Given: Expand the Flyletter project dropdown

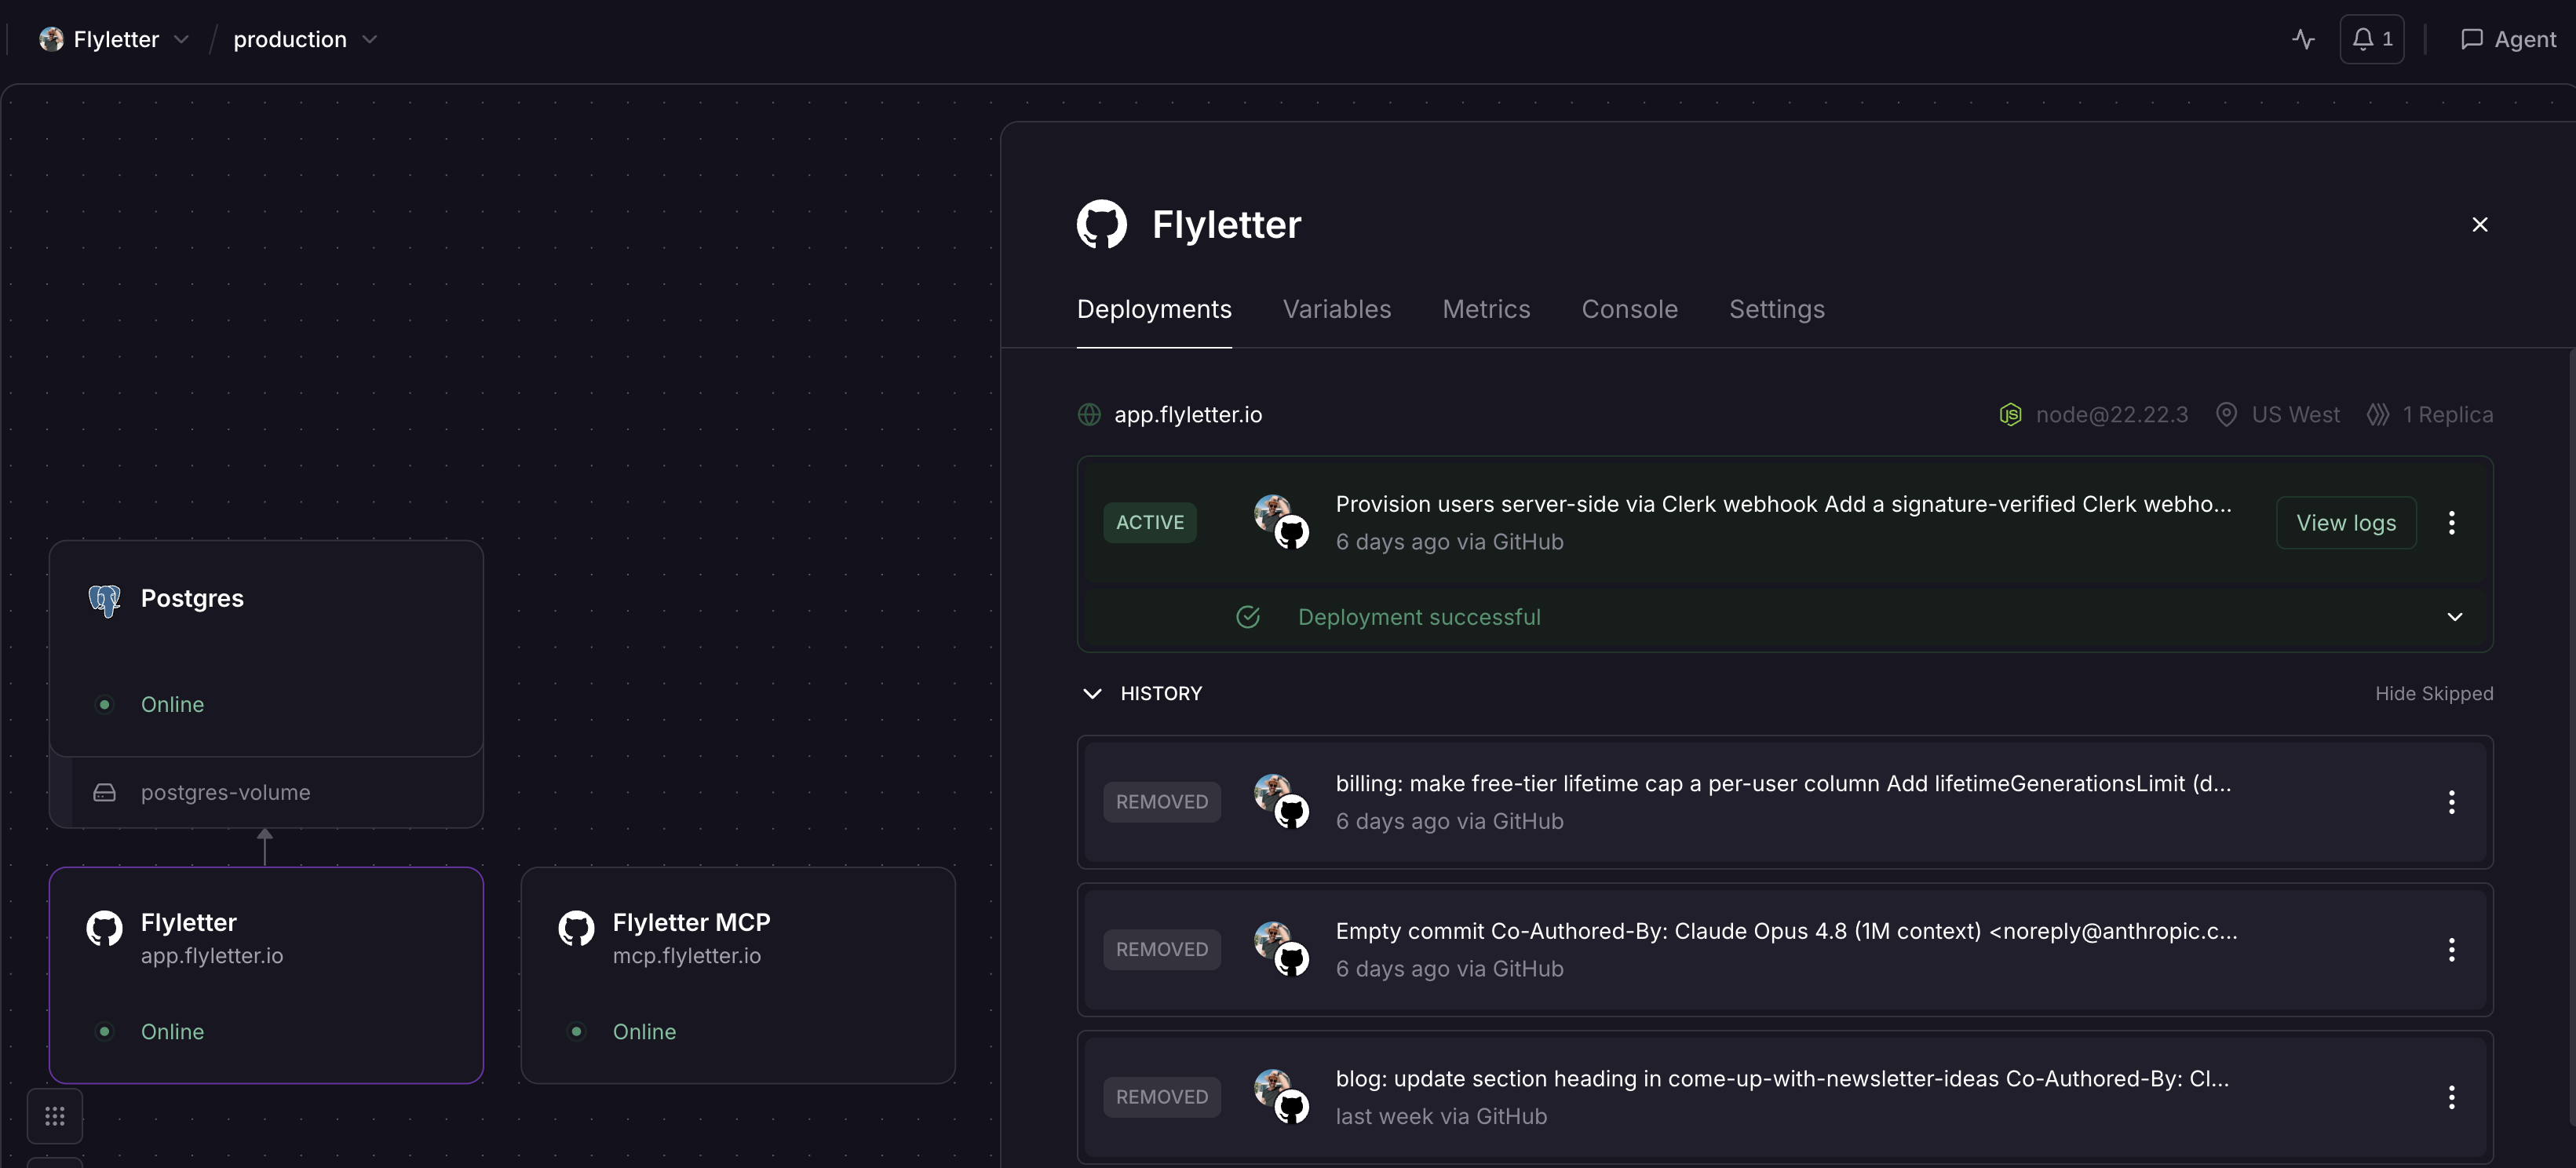Looking at the screenshot, I should tap(181, 39).
